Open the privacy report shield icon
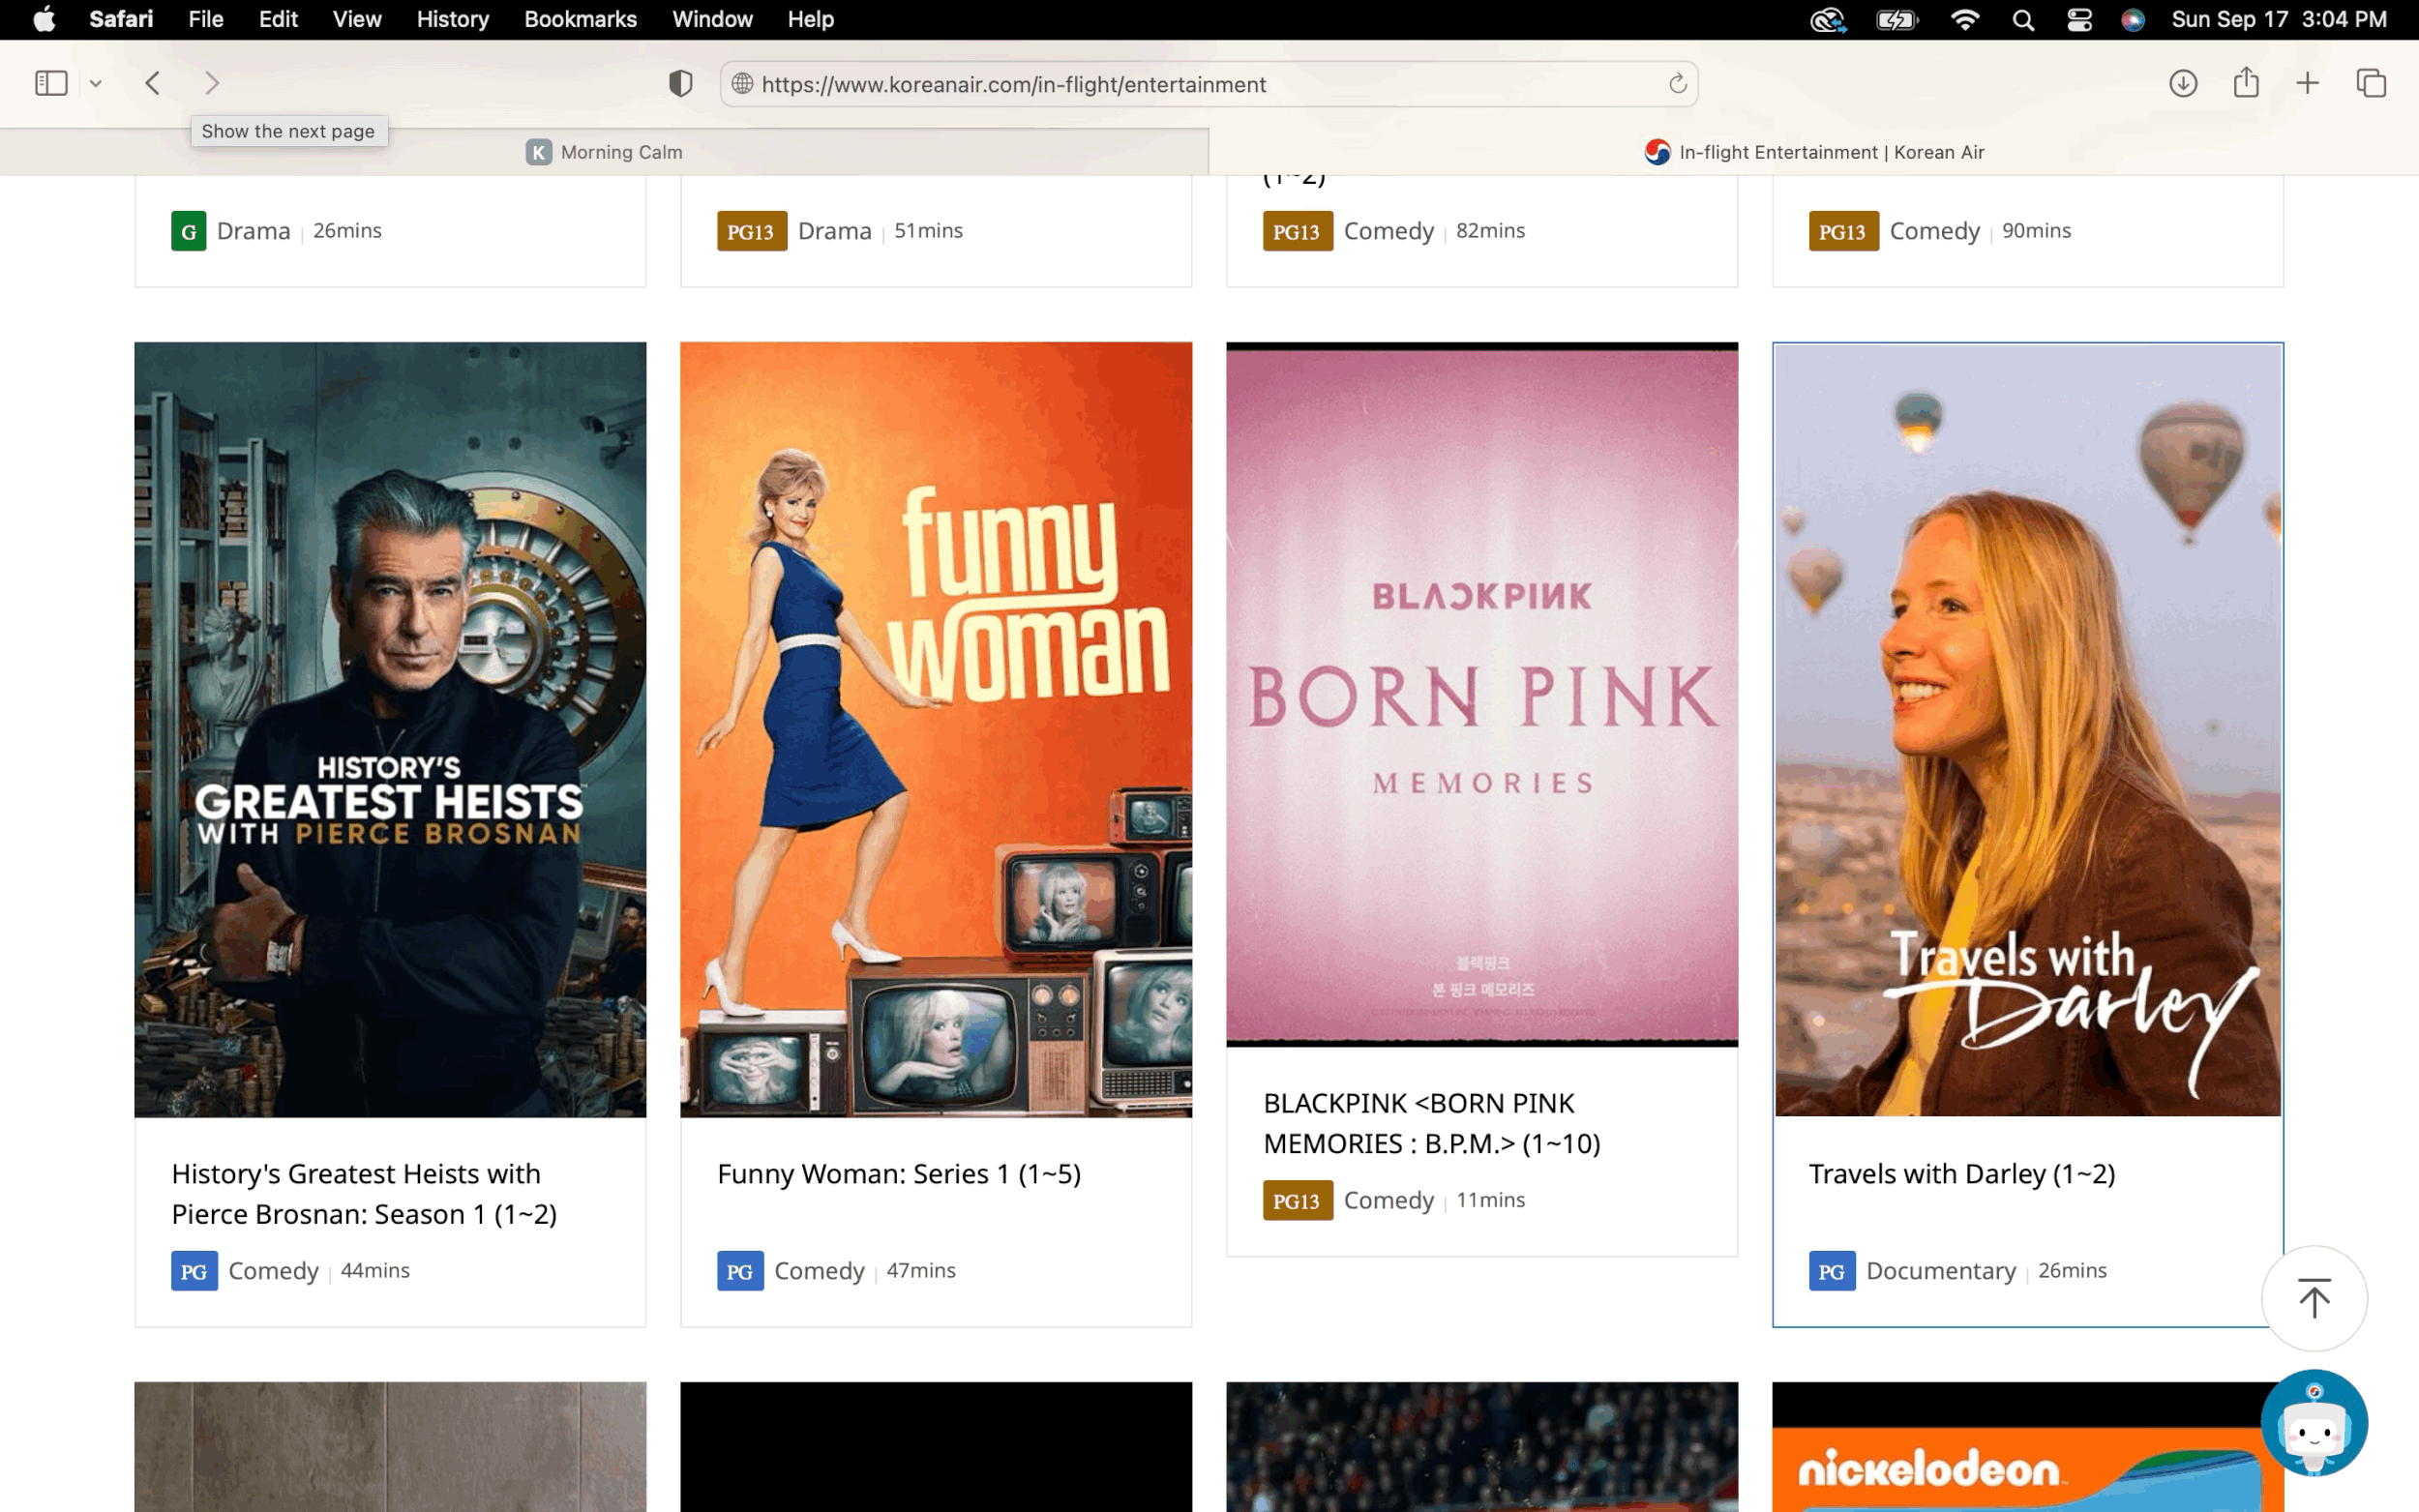2419x1512 pixels. [680, 83]
